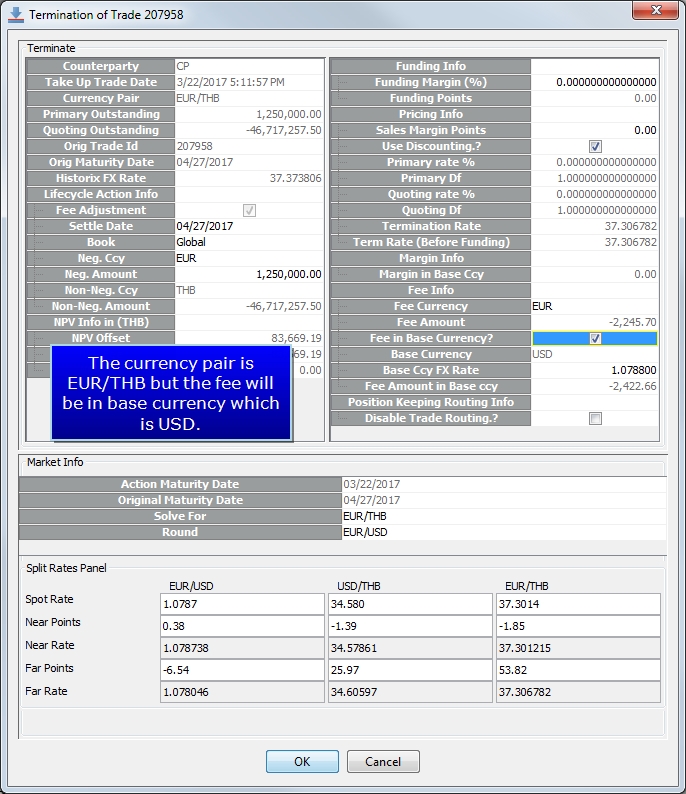This screenshot has height=794, width=686.
Task: Click the Quoting rate % value
Action: pyautogui.click(x=595, y=194)
